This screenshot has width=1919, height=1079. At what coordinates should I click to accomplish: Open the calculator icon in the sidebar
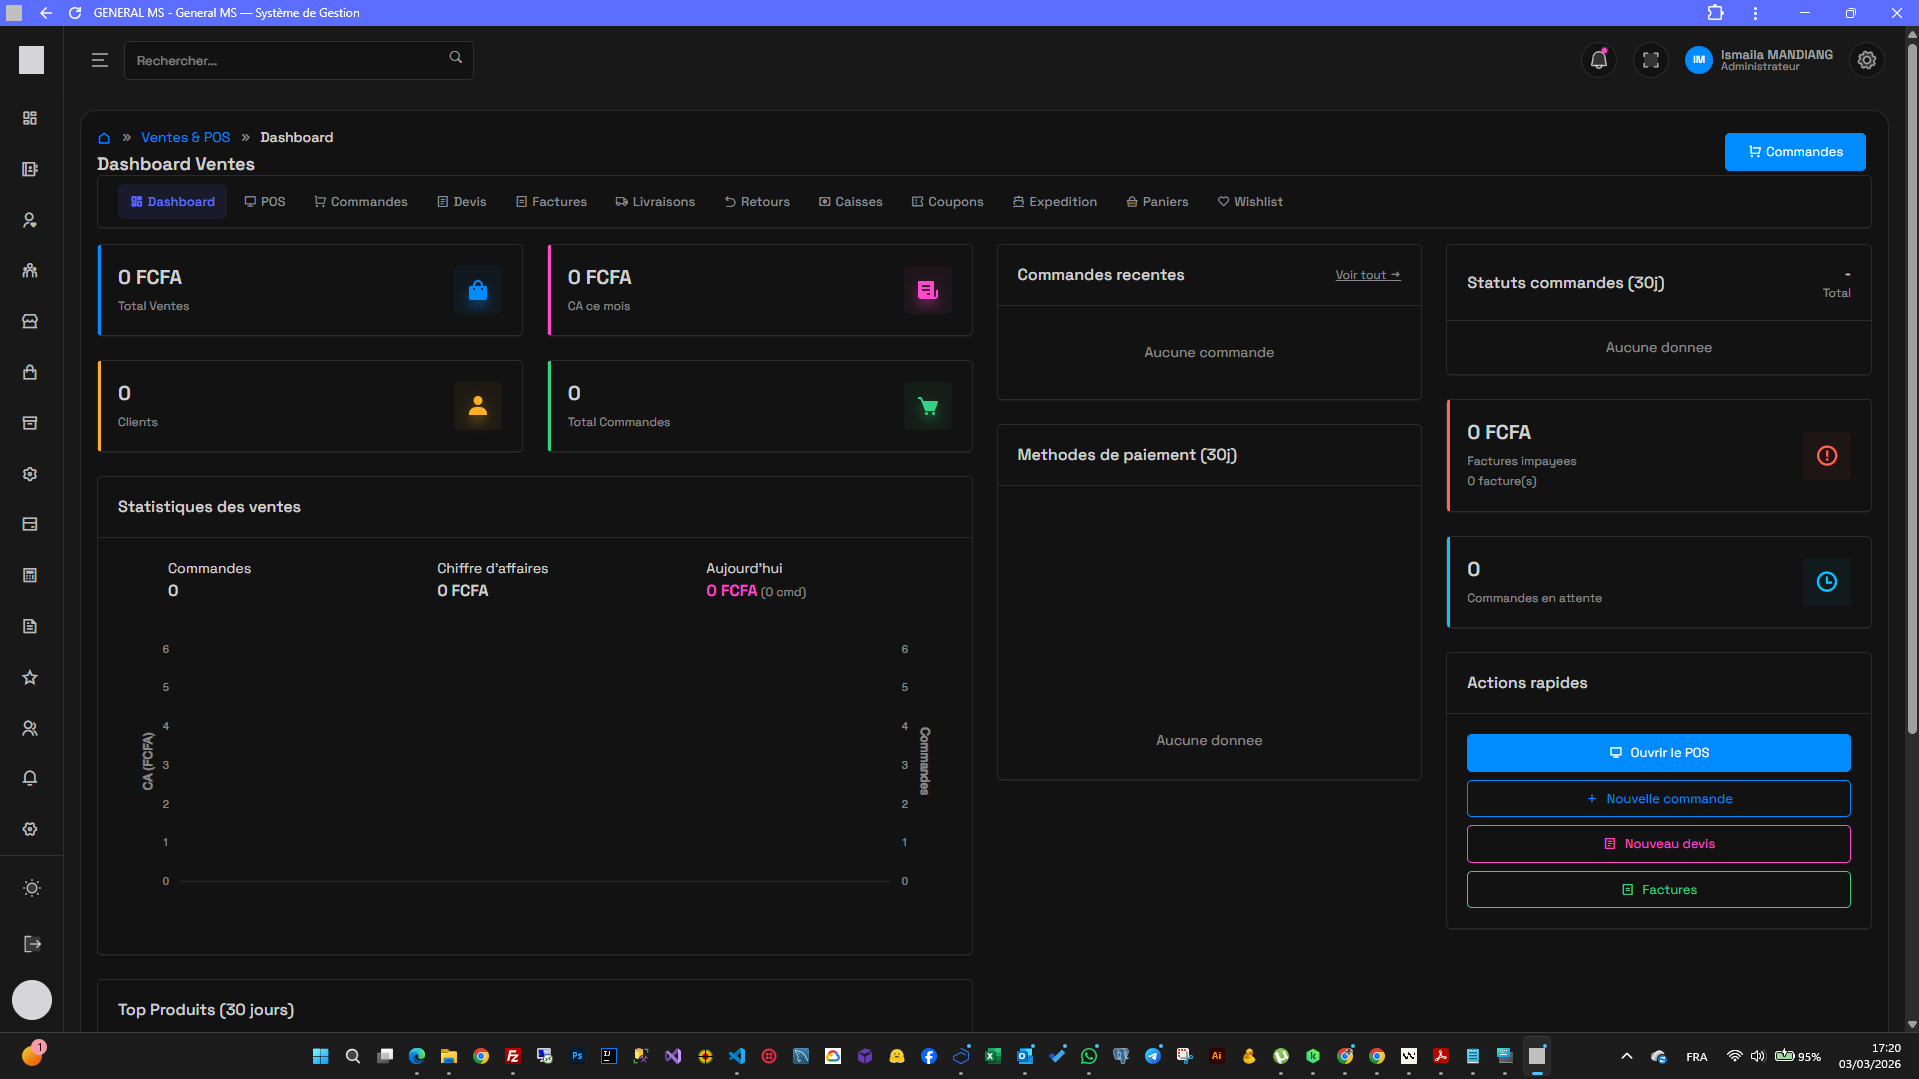click(x=30, y=575)
